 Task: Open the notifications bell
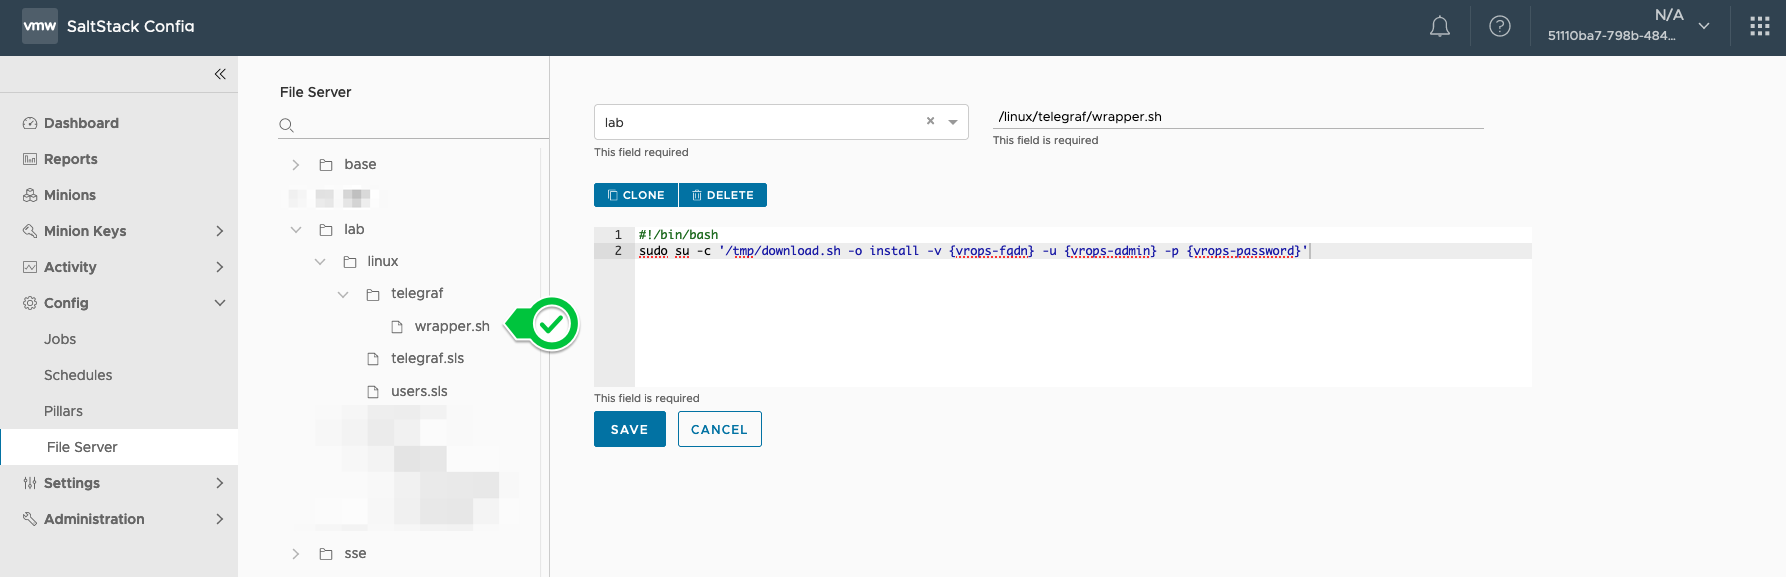pos(1440,27)
